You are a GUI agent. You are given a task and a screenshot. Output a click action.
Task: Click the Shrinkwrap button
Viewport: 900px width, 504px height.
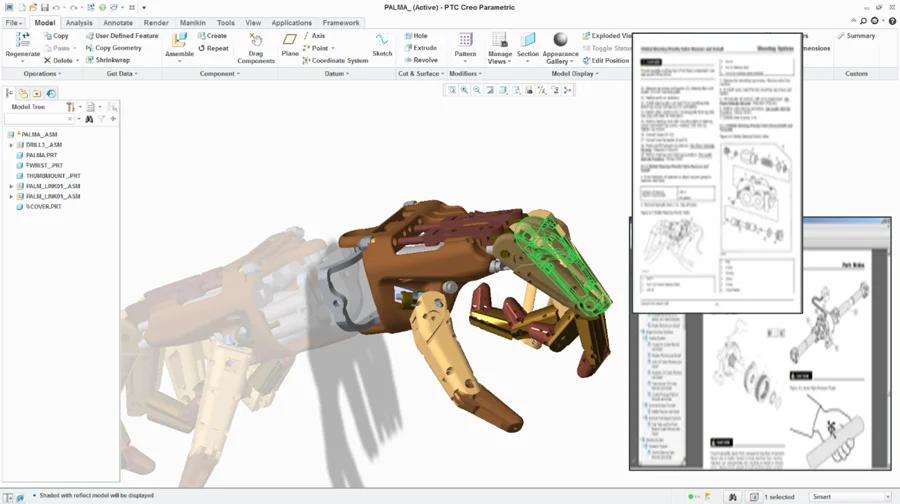tap(108, 60)
